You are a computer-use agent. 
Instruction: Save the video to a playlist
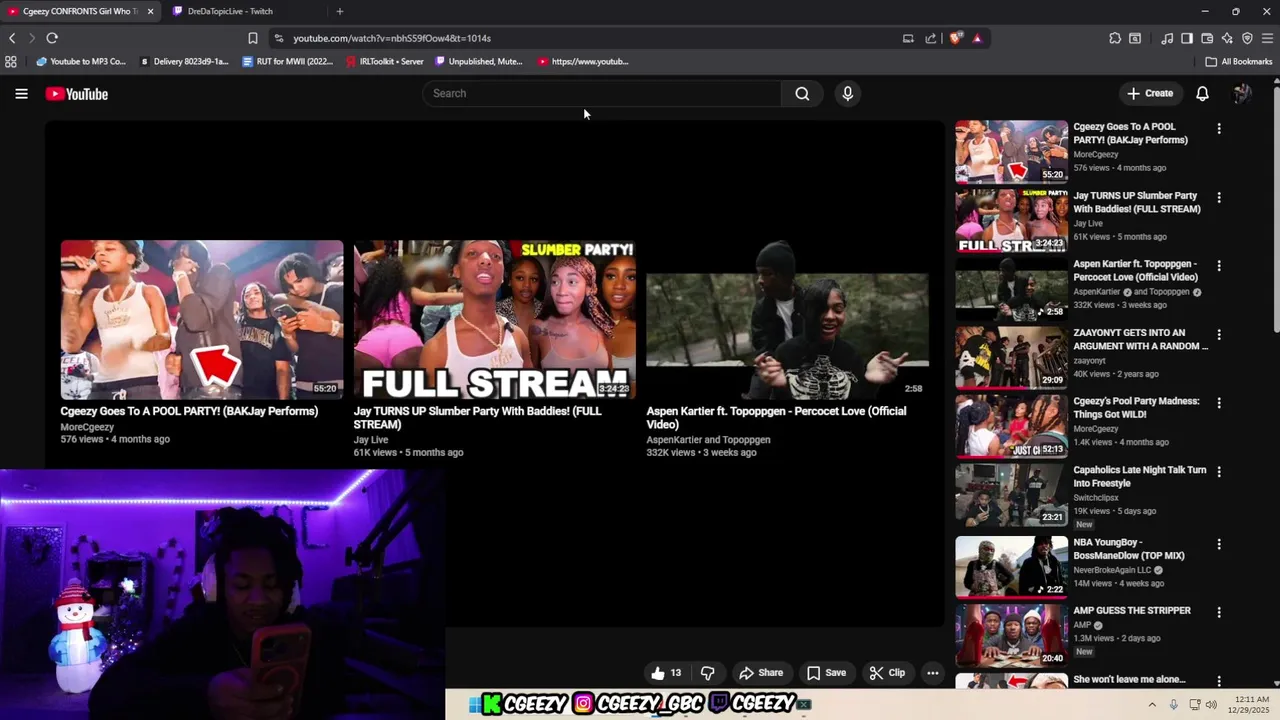point(827,673)
